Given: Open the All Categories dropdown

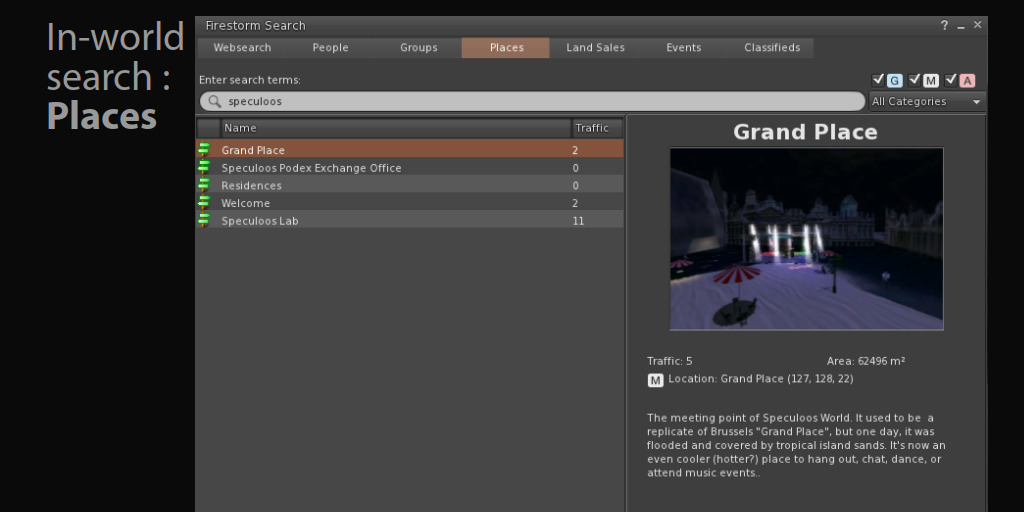Looking at the screenshot, I should [x=927, y=101].
